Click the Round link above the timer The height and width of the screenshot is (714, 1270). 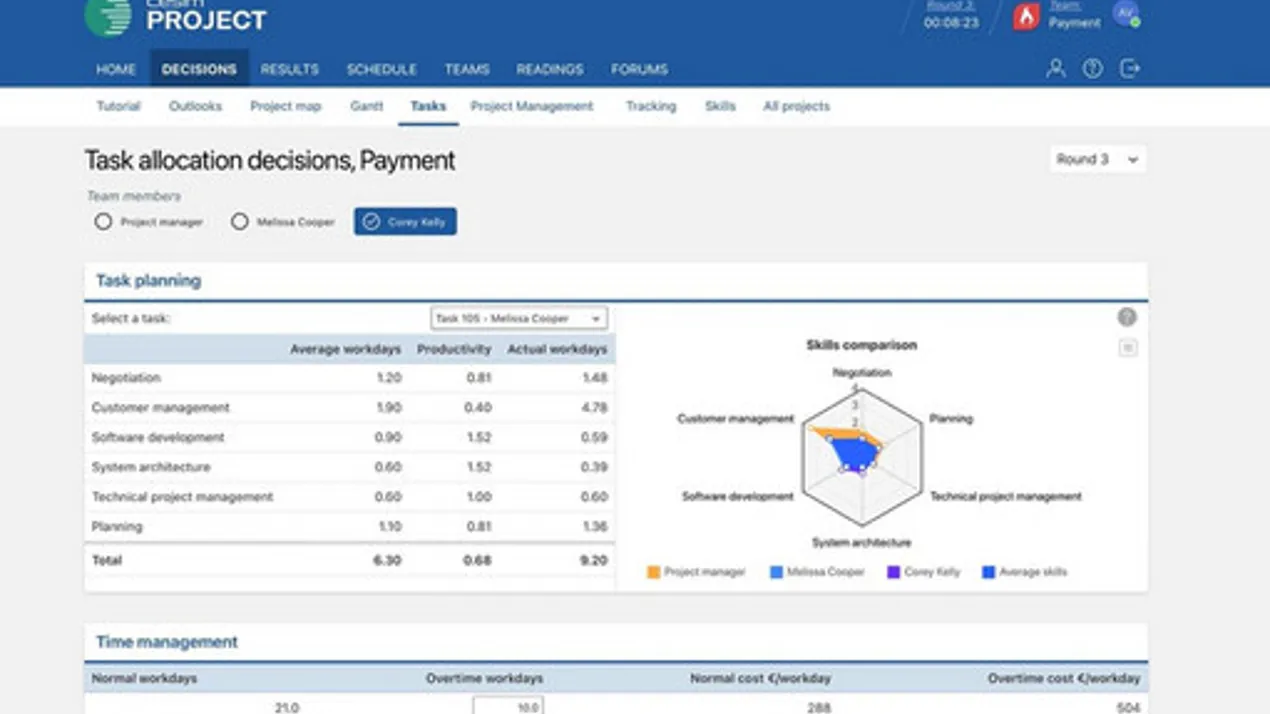tap(949, 5)
